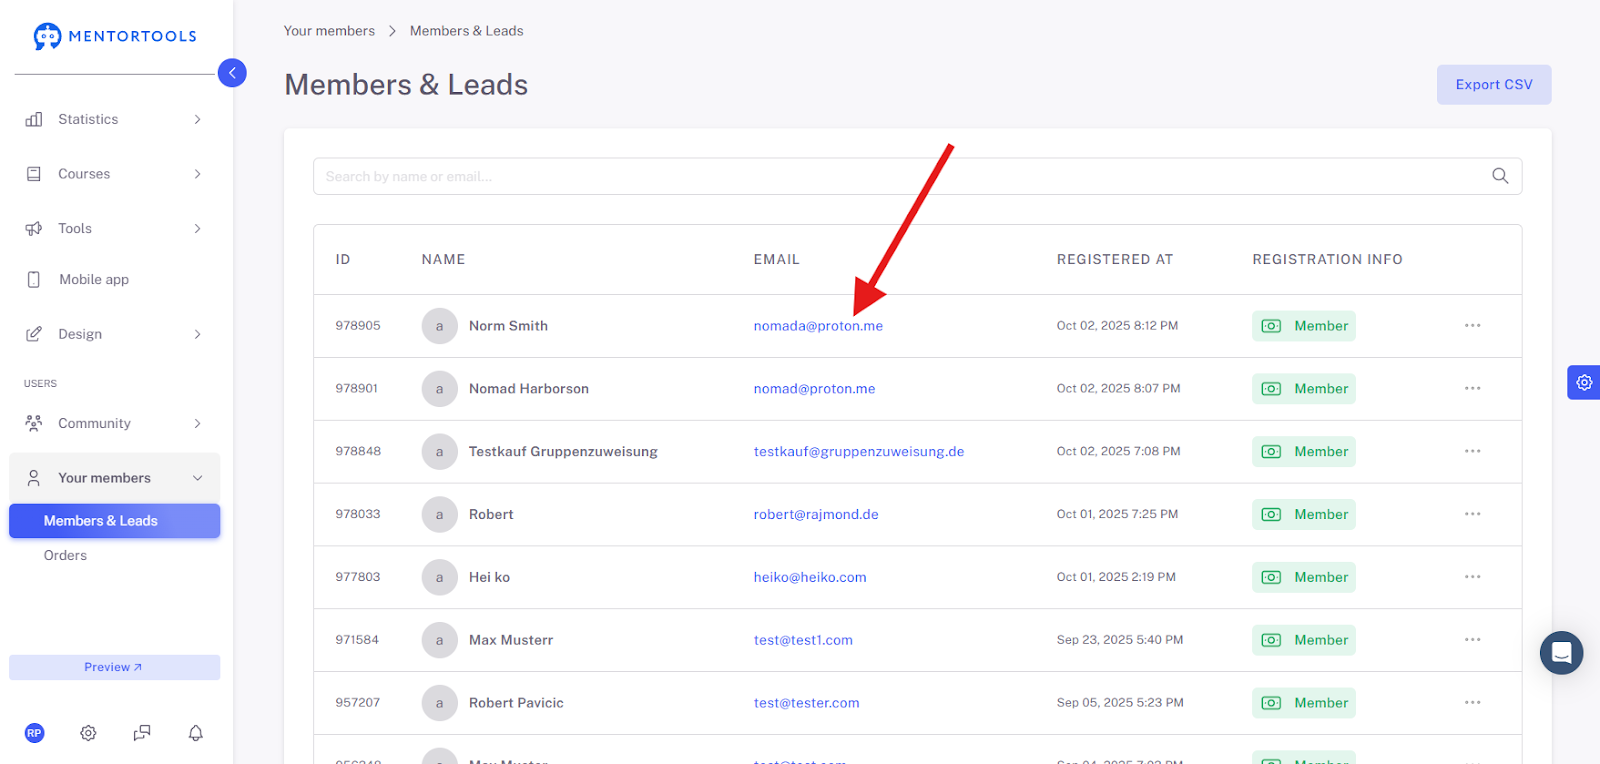Viewport: 1600px width, 764px height.
Task: Click the Export CSV button
Action: pyautogui.click(x=1494, y=85)
